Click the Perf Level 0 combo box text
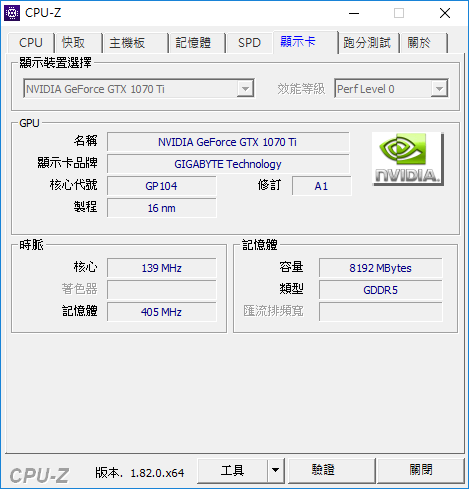 click(366, 89)
